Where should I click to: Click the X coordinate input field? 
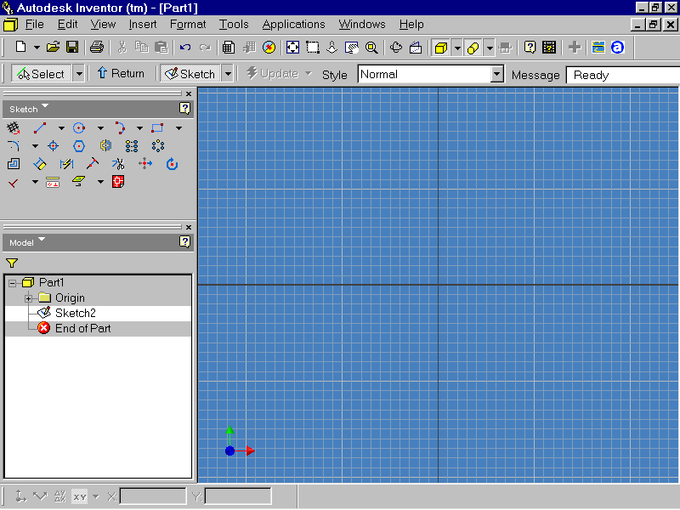point(152,496)
